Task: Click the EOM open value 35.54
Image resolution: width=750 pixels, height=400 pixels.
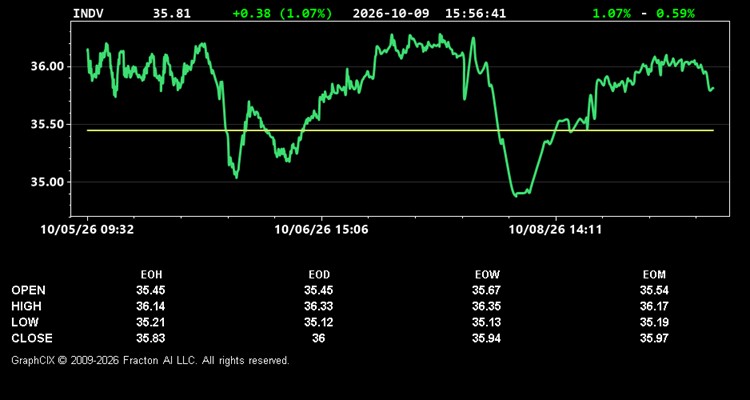Action: click(x=654, y=290)
